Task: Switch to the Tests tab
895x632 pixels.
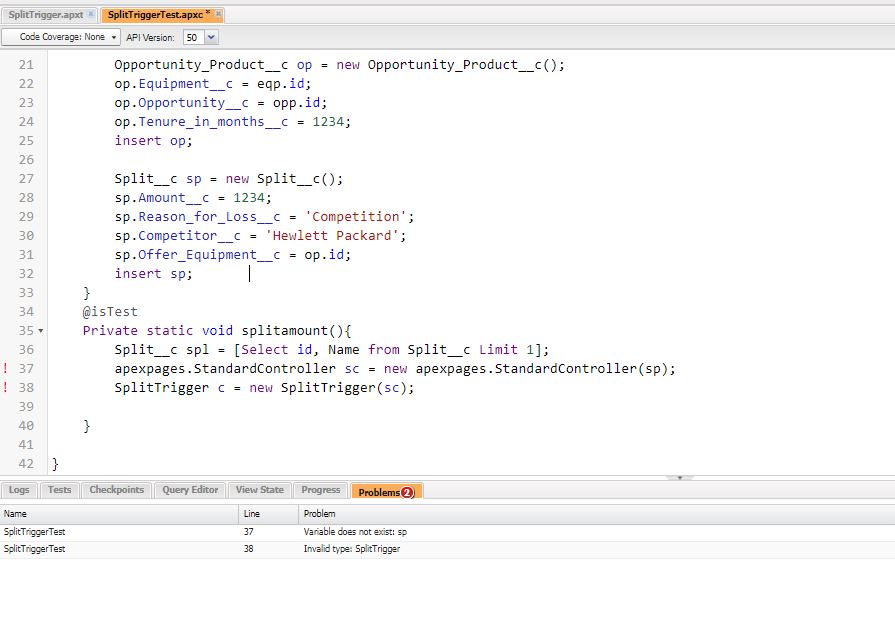Action: click(x=59, y=490)
